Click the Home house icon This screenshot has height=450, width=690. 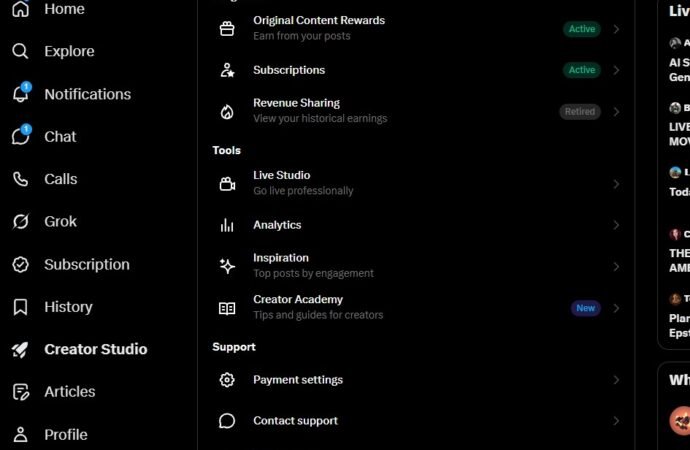[20, 9]
